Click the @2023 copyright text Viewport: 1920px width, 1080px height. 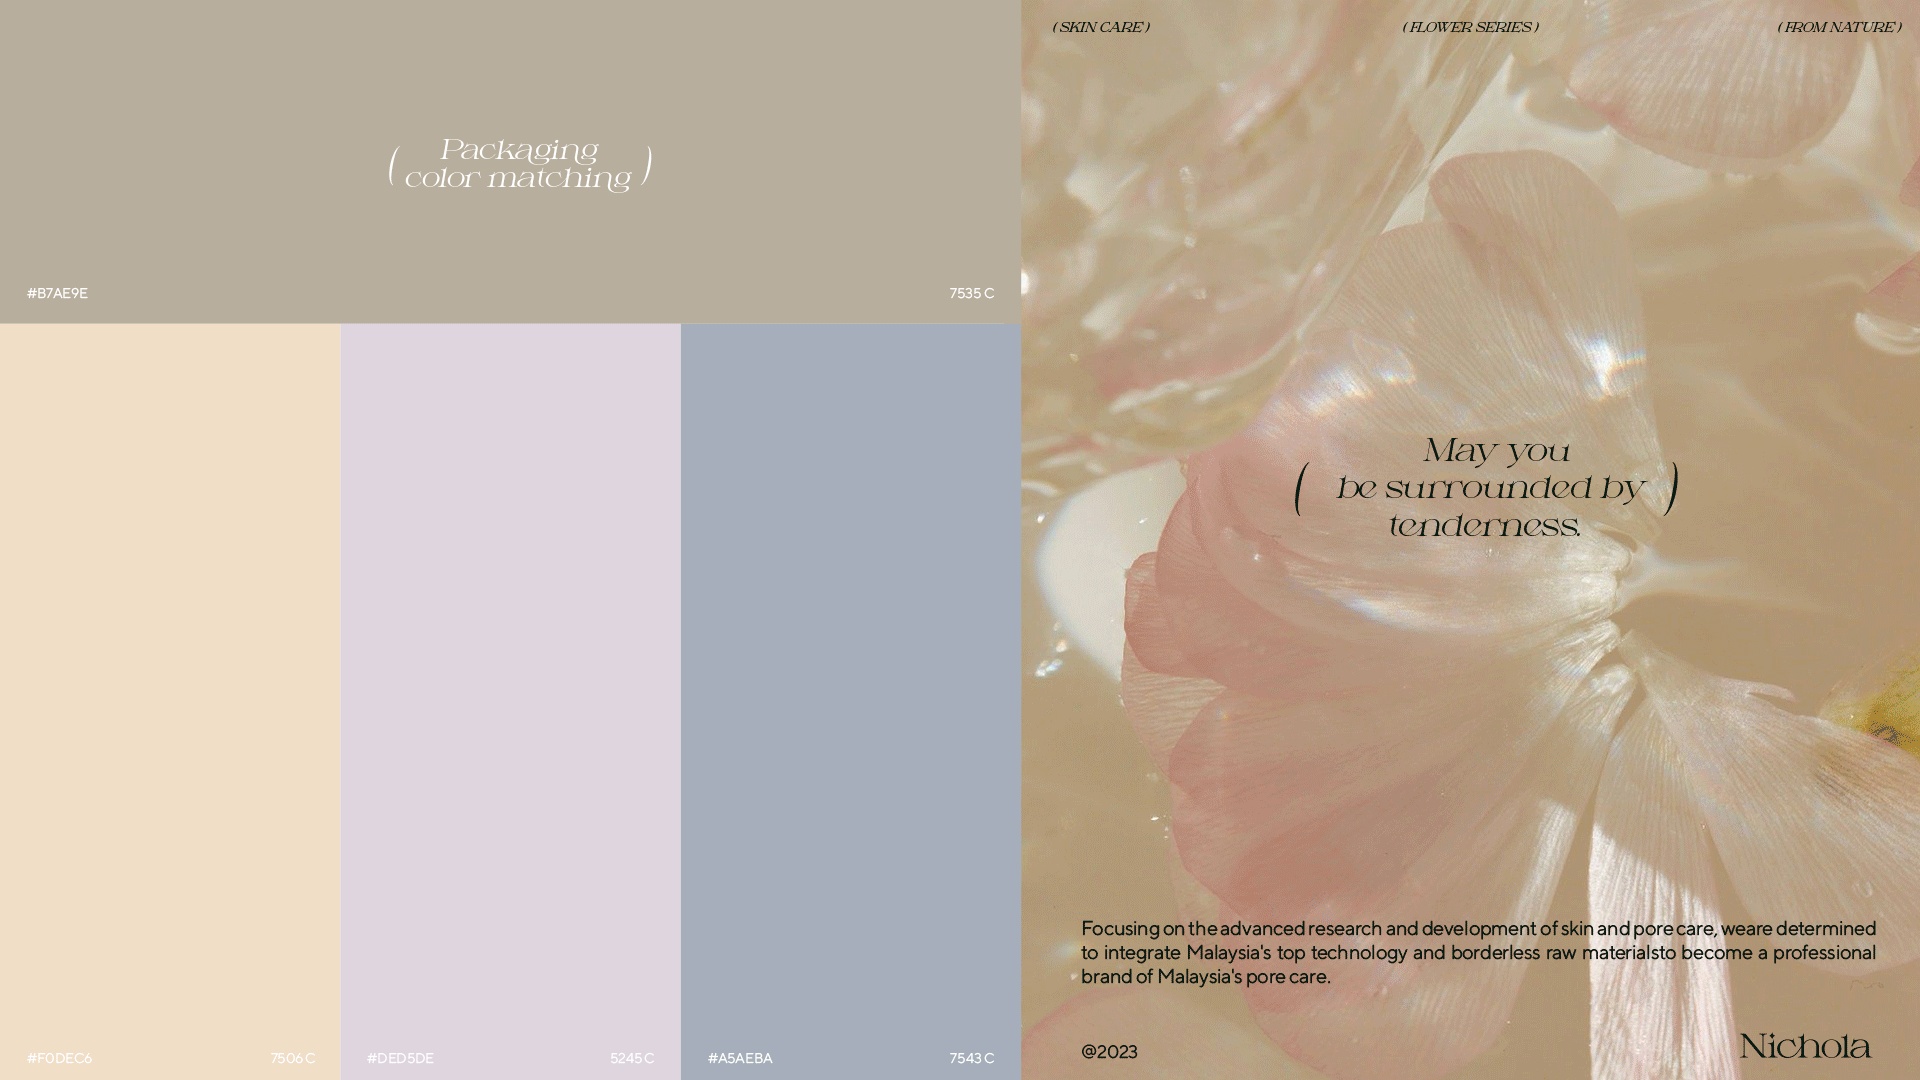point(1109,1052)
